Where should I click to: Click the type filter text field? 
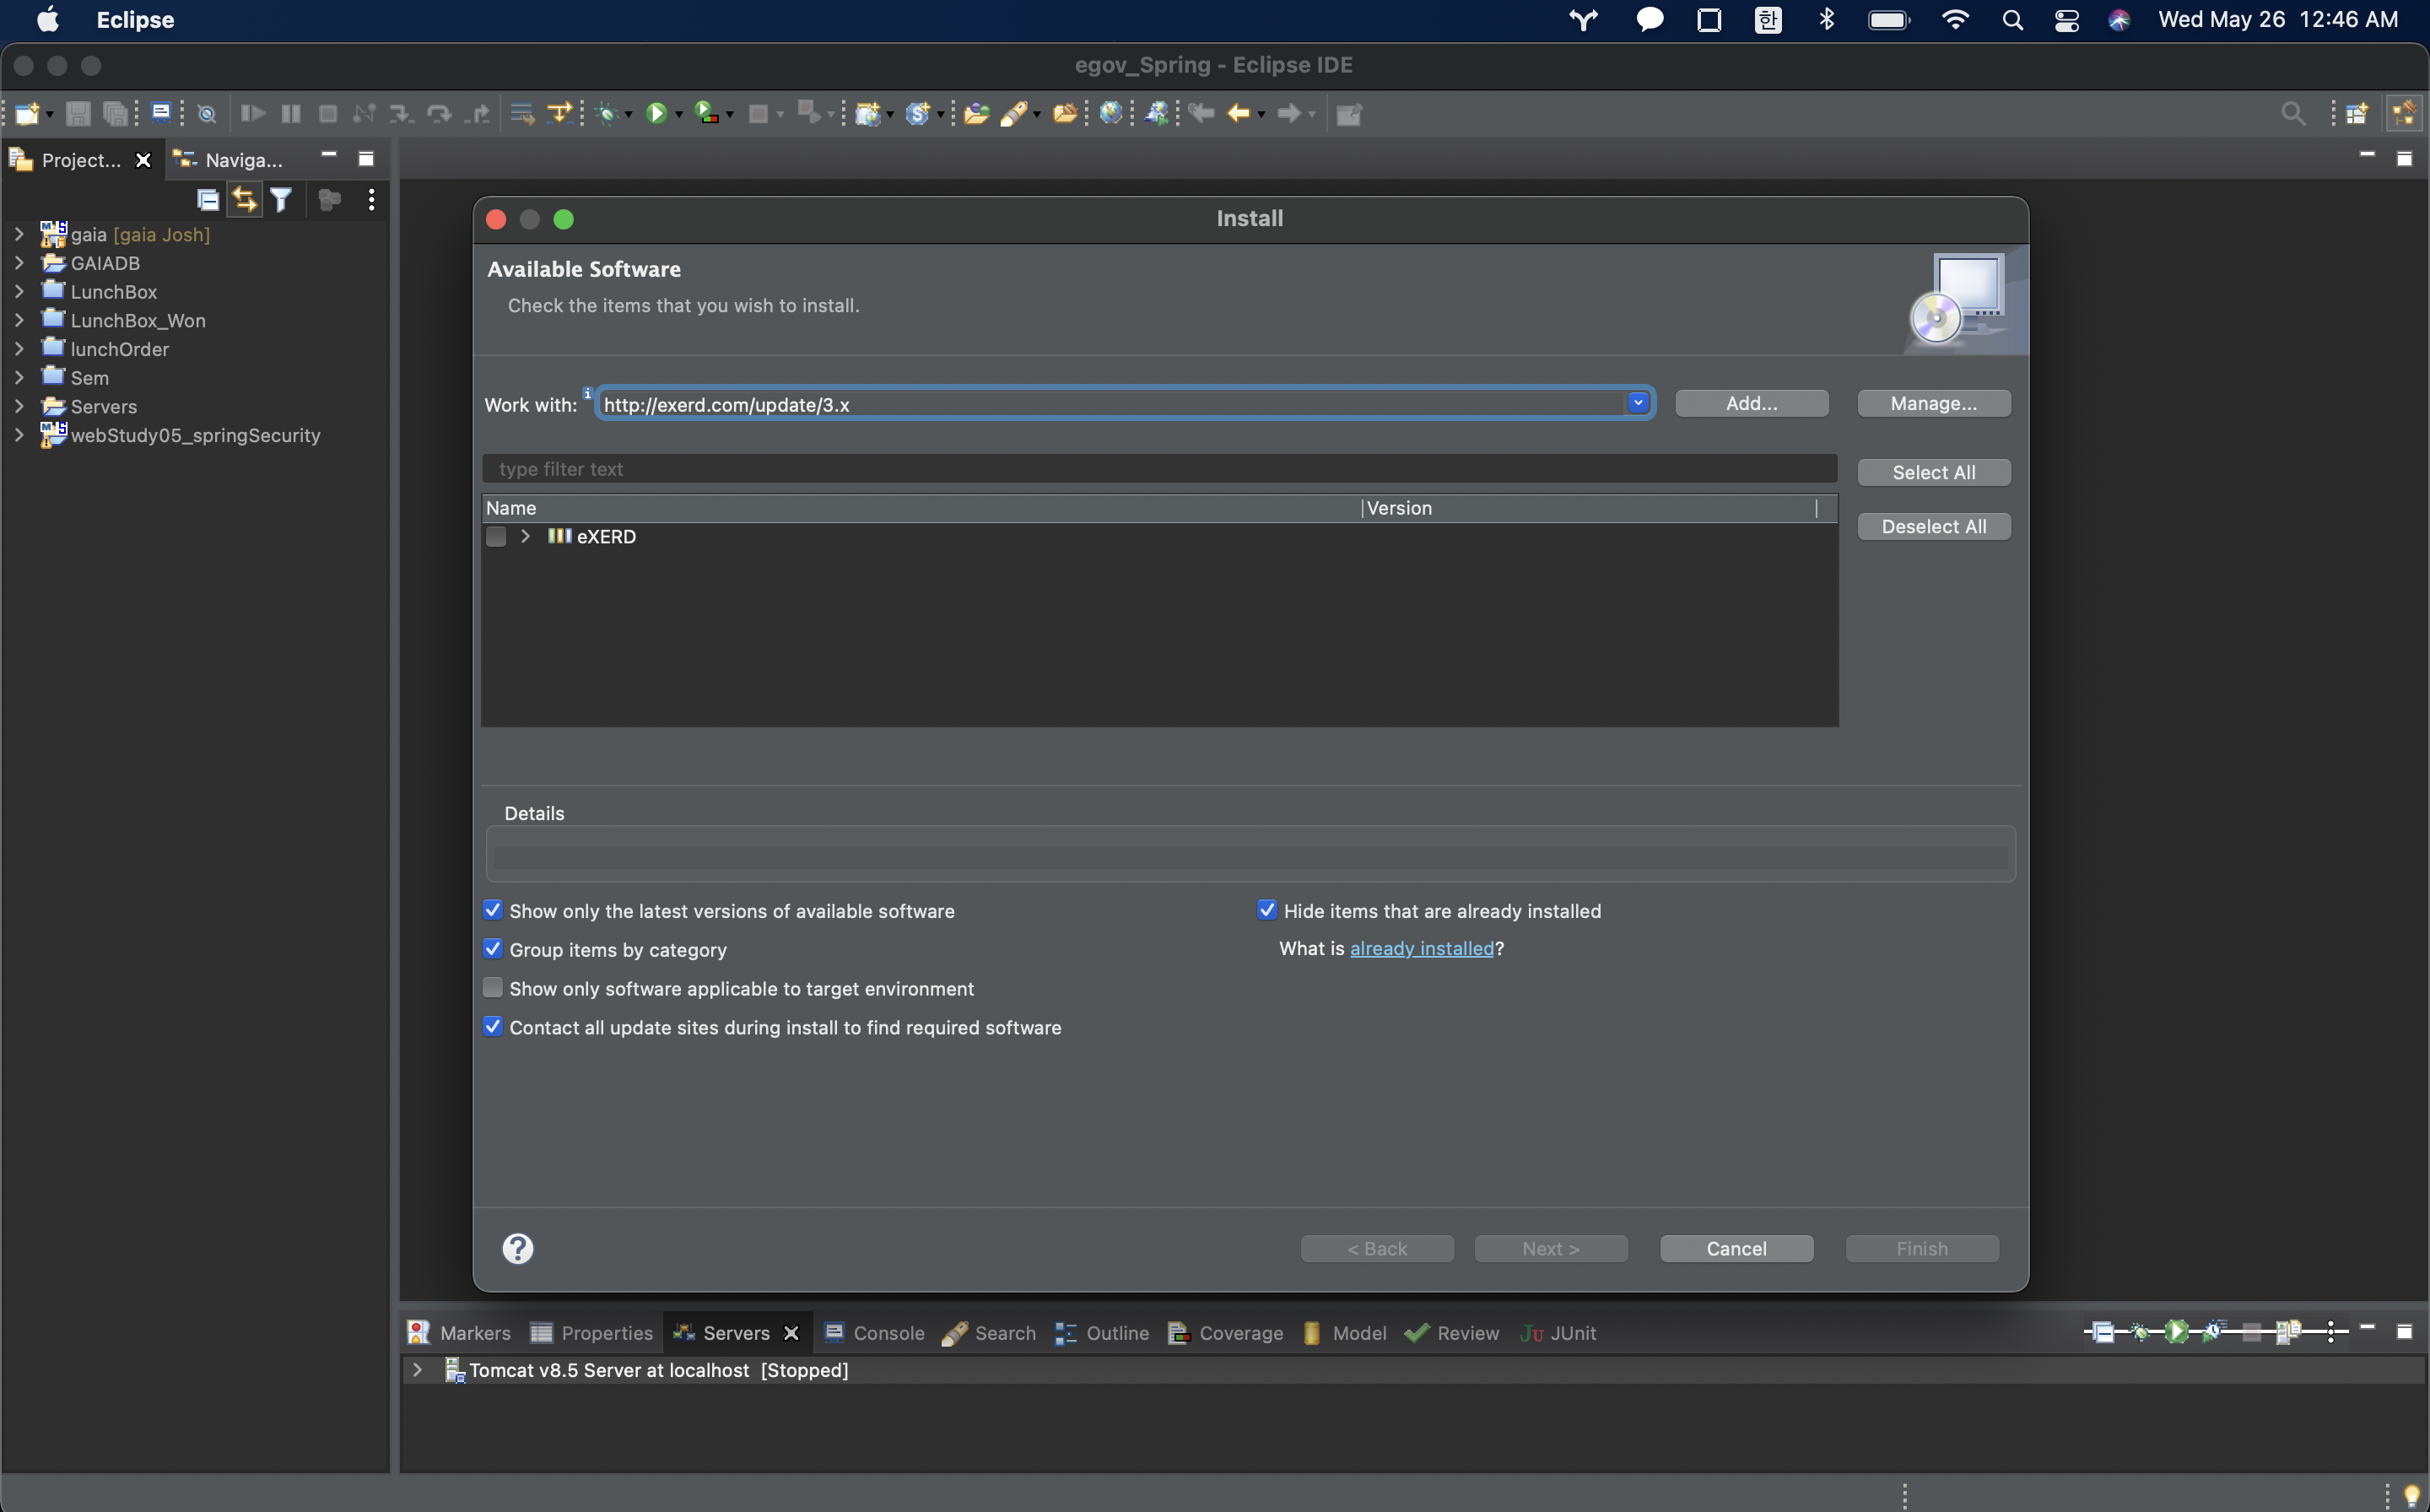[1160, 469]
